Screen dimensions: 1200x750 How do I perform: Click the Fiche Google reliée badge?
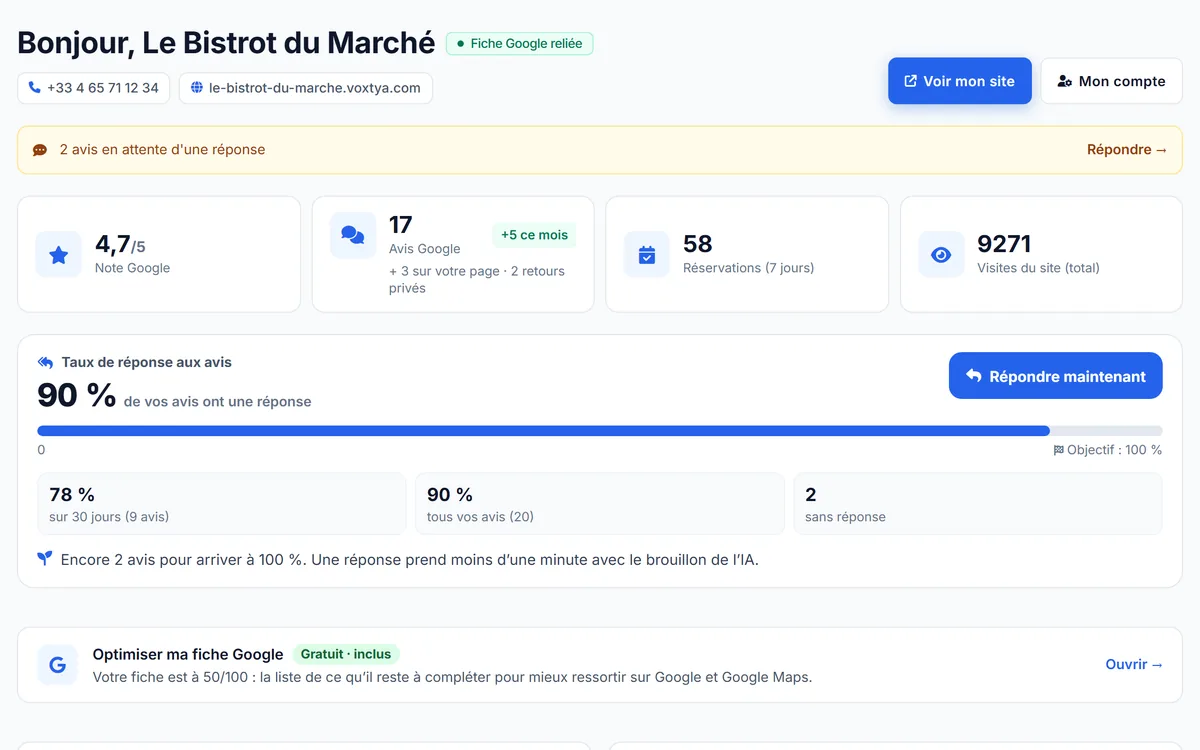[x=520, y=44]
